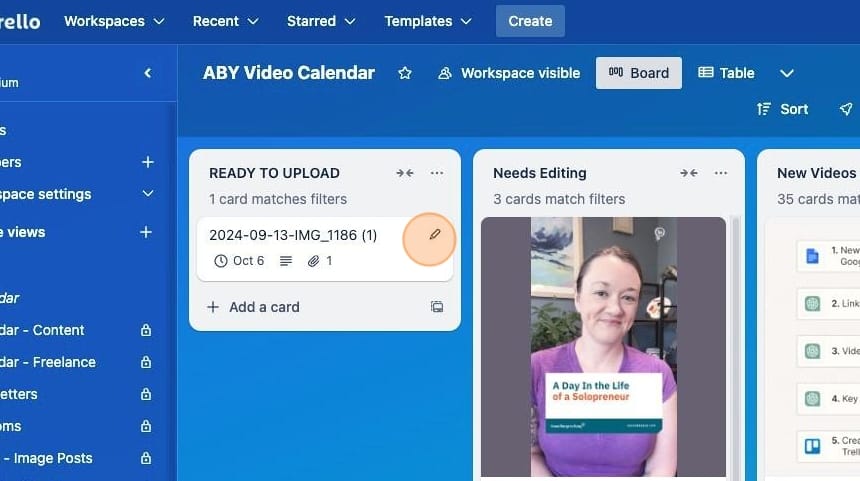This screenshot has height=481, width=860.
Task: Click the green icon on item 2 Link
Action: pyautogui.click(x=812, y=303)
